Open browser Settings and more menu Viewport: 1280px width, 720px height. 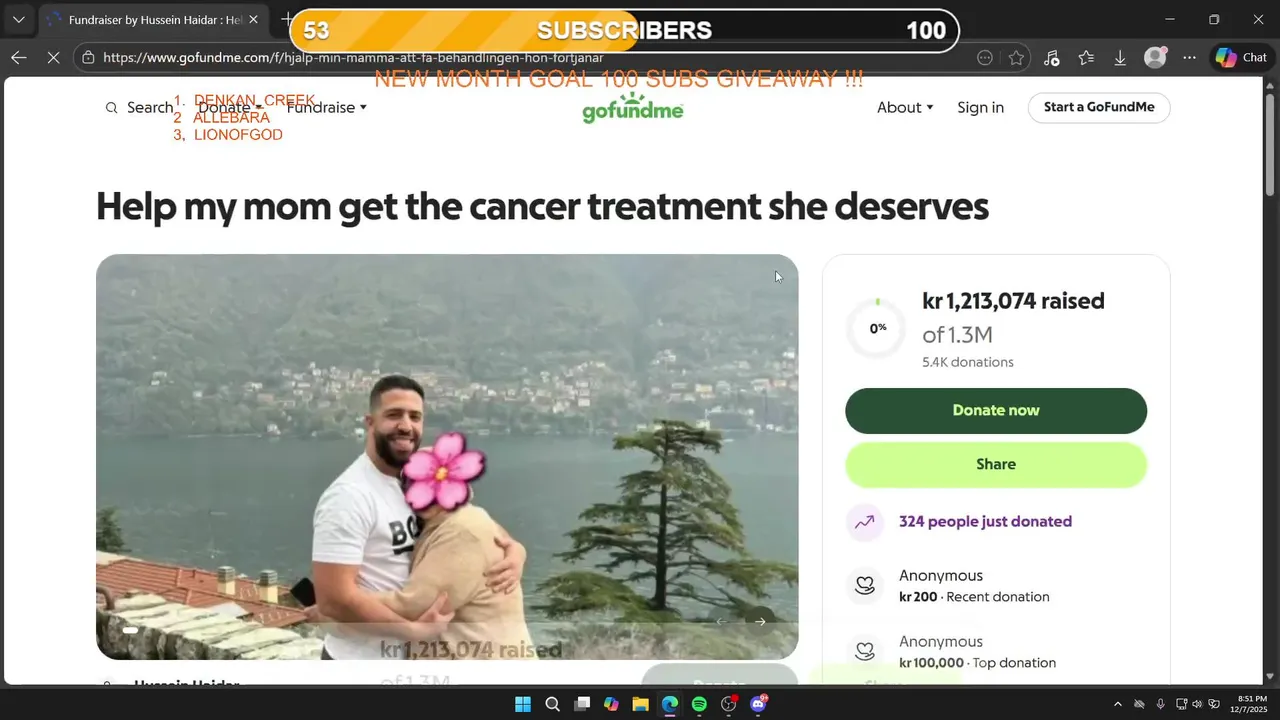(1189, 58)
